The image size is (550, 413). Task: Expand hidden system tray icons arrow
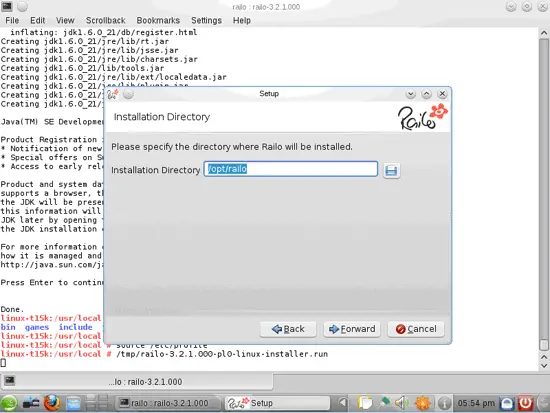click(x=343, y=403)
